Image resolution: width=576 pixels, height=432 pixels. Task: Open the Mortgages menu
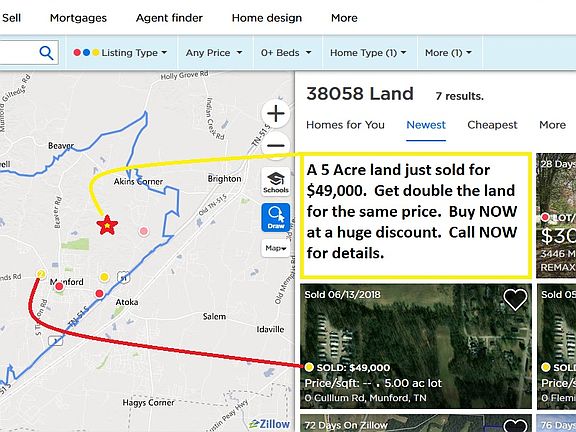point(78,18)
